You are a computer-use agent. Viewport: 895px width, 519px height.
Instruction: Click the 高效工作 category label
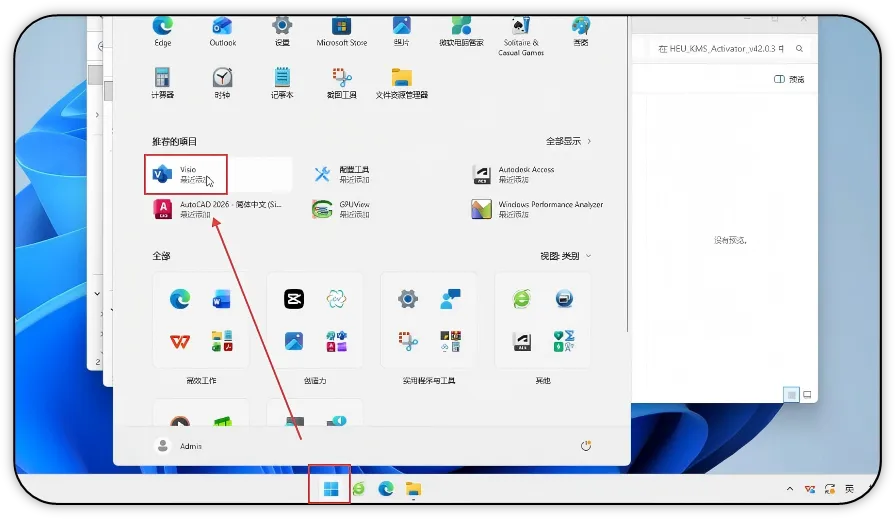coord(201,380)
